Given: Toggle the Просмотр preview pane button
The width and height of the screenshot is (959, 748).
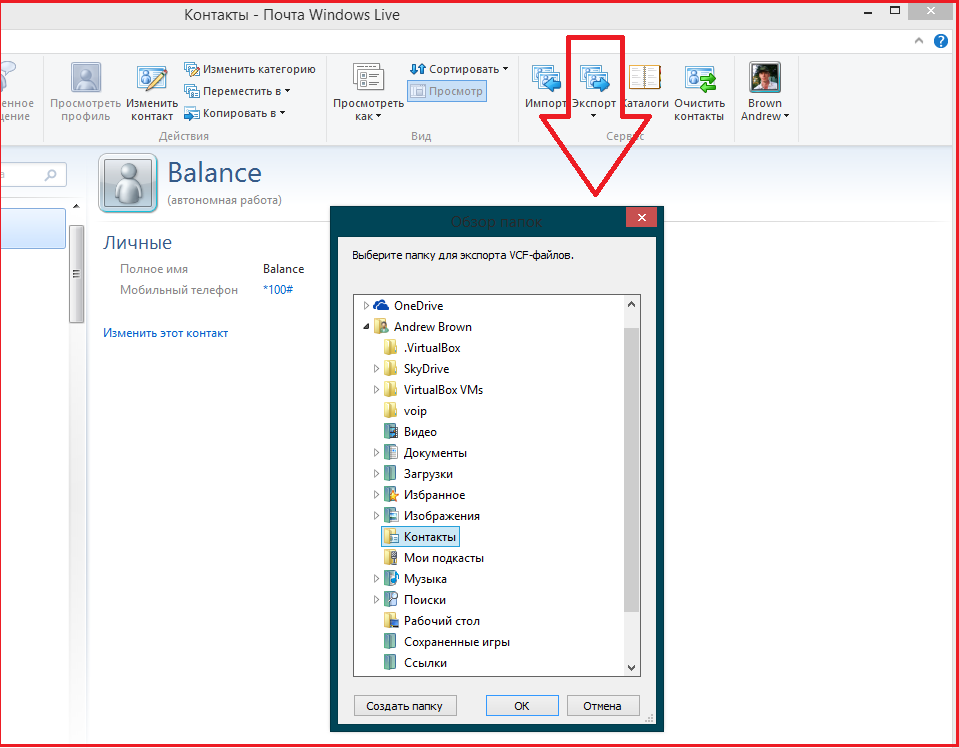Looking at the screenshot, I should pyautogui.click(x=447, y=91).
